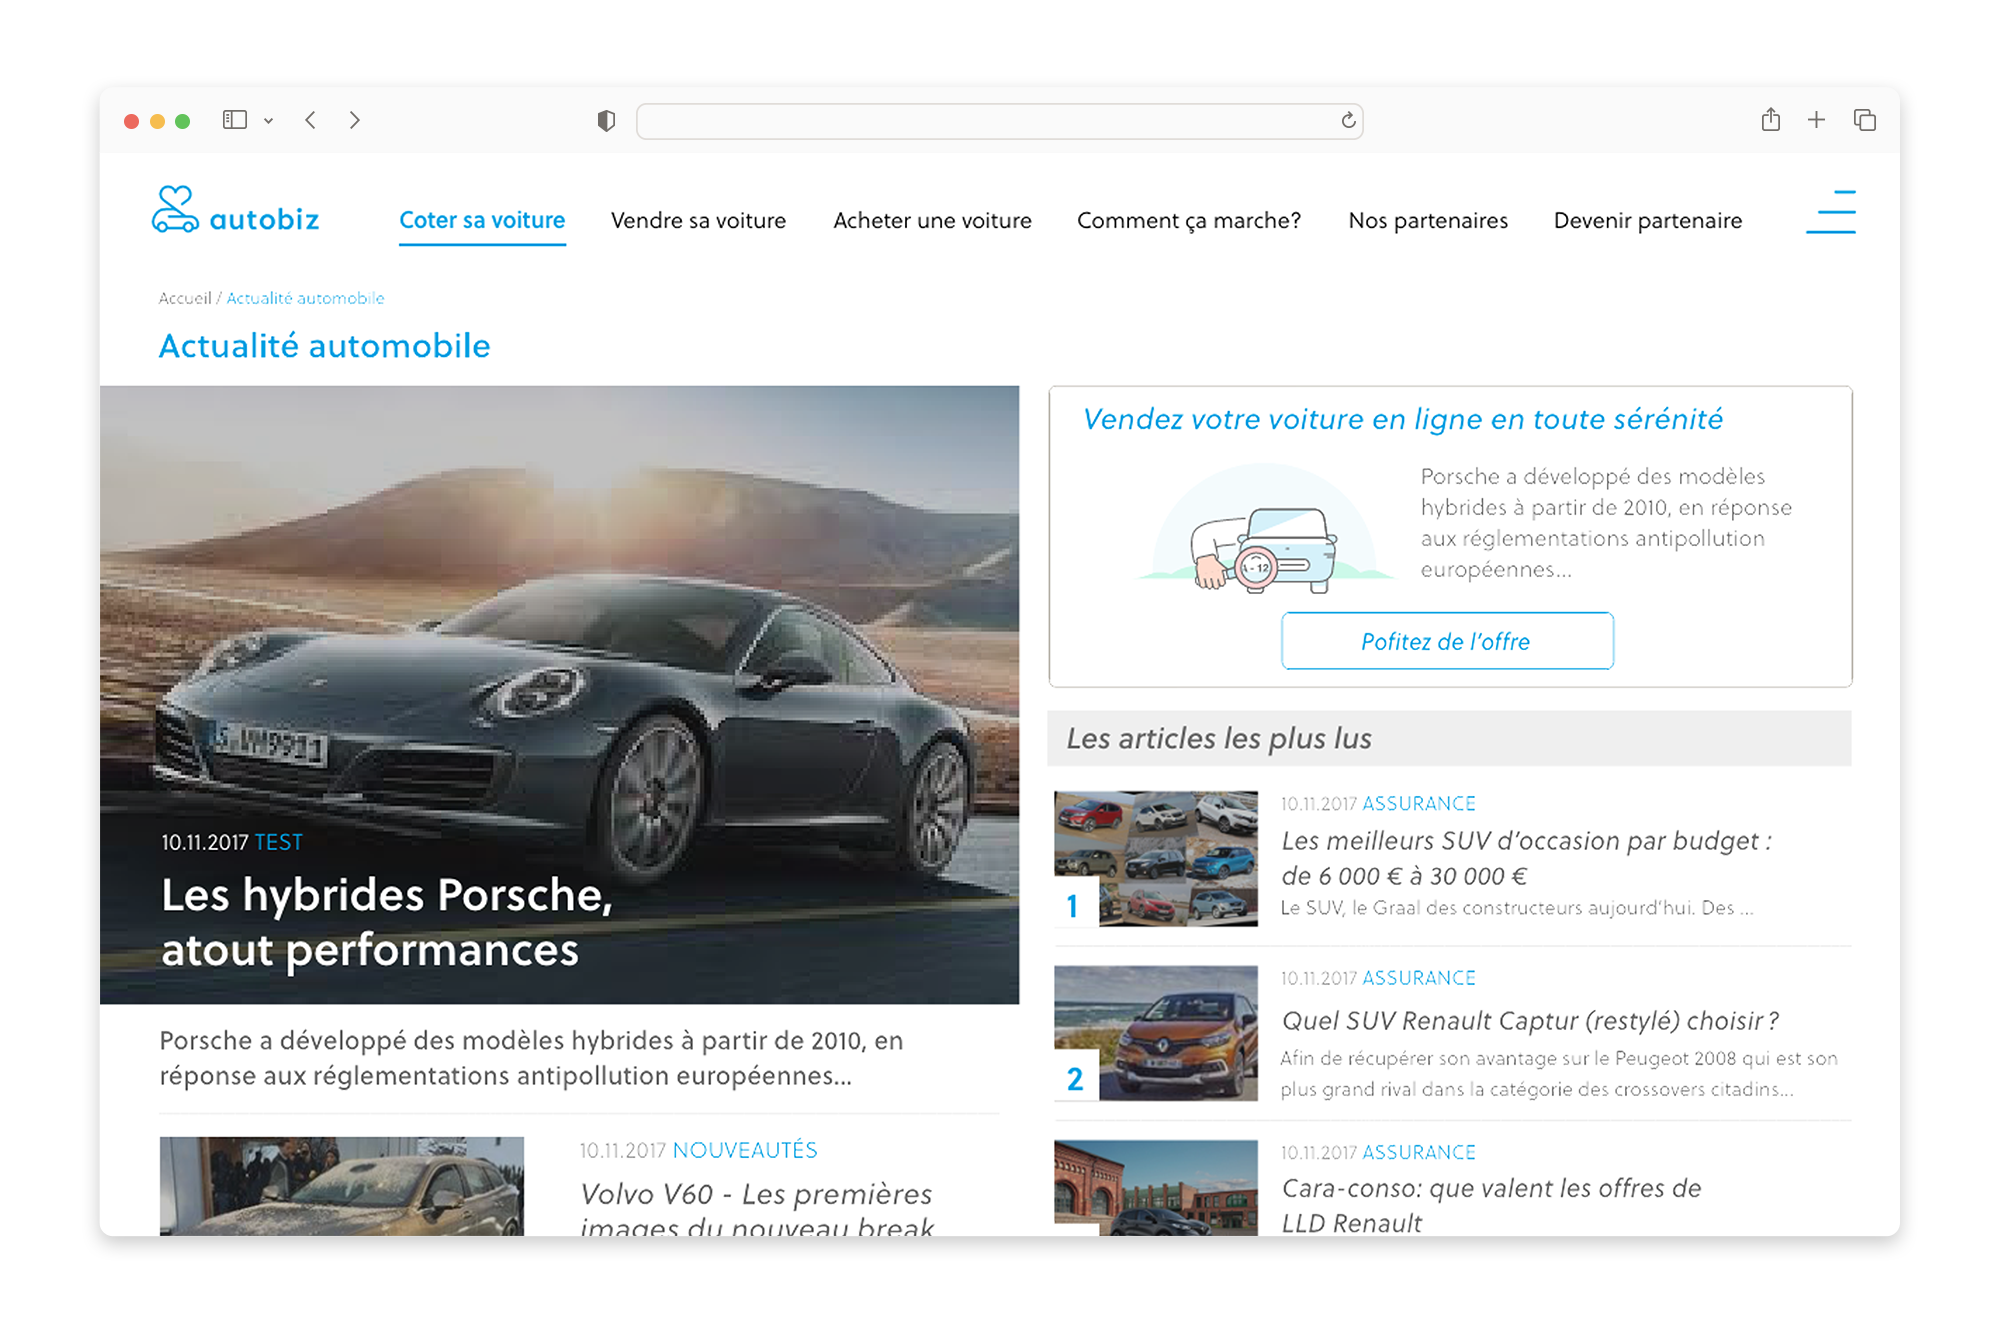Viewport: 2000px width, 1333px height.
Task: Open a new tab with the plus icon
Action: click(1817, 120)
